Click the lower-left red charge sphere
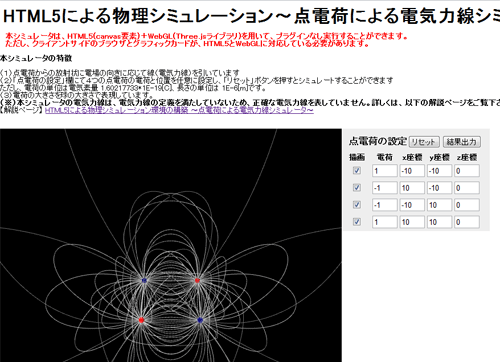Viewport: 500px width, 362px height. [x=141, y=320]
